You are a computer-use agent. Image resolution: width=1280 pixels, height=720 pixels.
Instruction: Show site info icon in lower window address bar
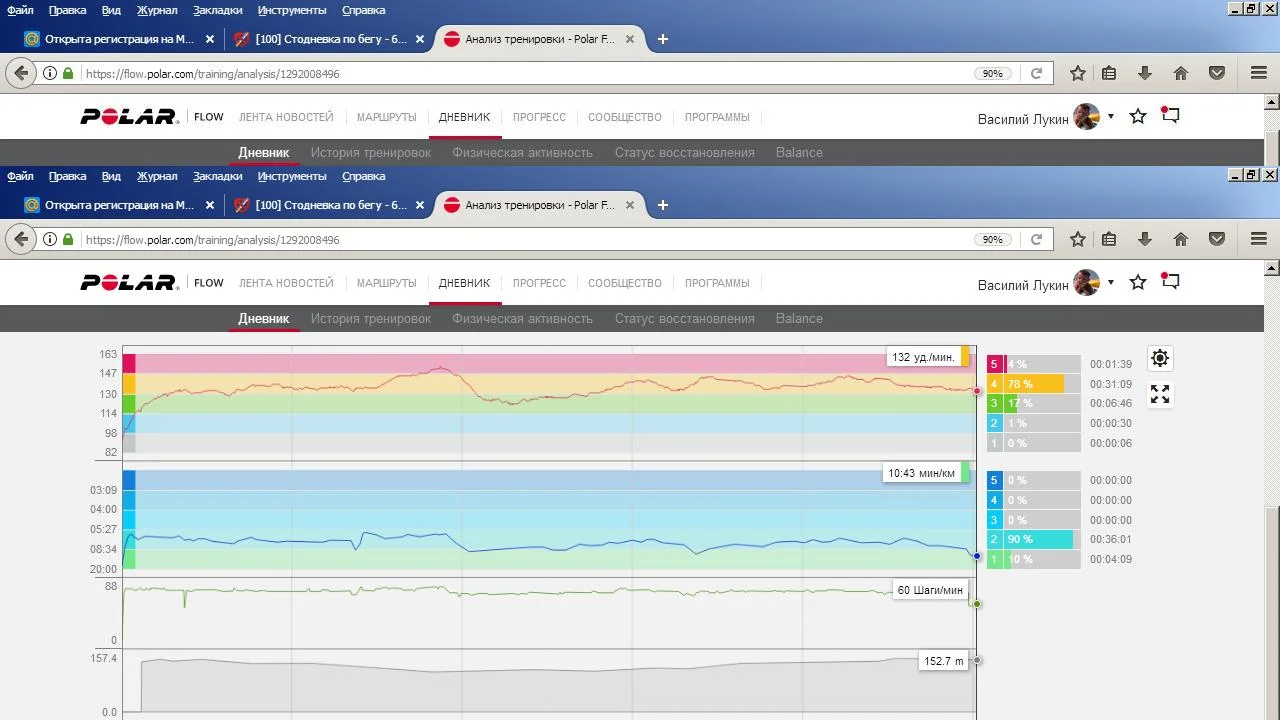point(50,240)
